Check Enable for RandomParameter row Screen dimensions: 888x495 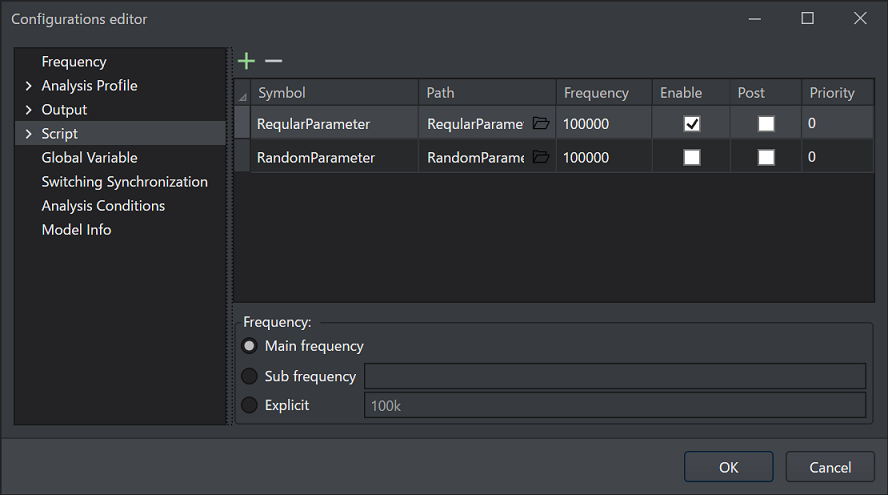pos(691,157)
